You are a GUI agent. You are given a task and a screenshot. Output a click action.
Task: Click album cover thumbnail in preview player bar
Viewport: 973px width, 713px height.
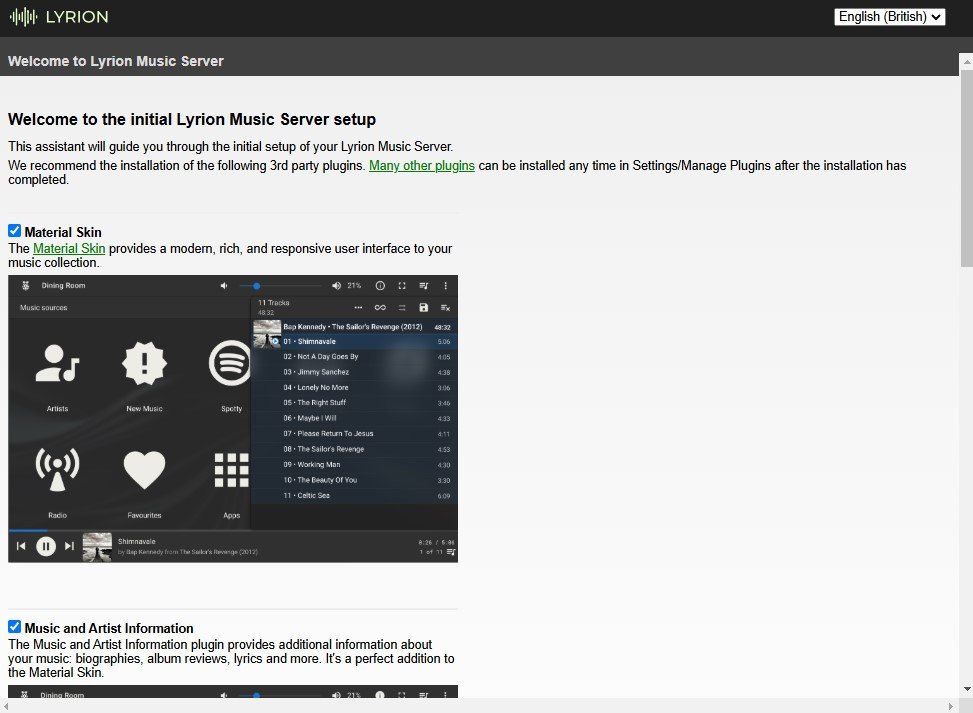coord(97,547)
